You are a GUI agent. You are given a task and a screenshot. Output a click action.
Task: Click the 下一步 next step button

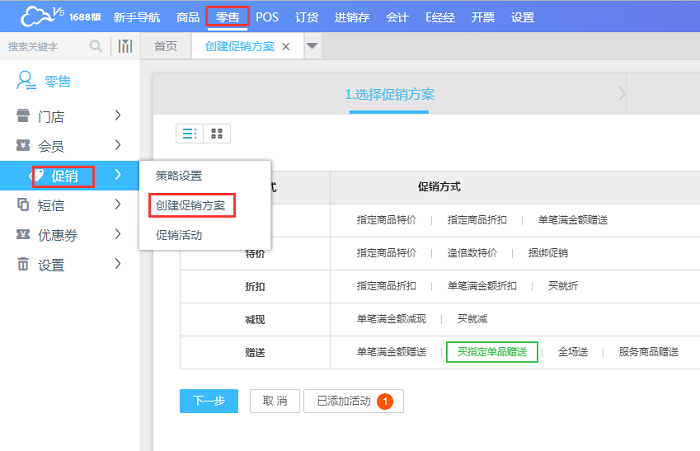click(209, 401)
